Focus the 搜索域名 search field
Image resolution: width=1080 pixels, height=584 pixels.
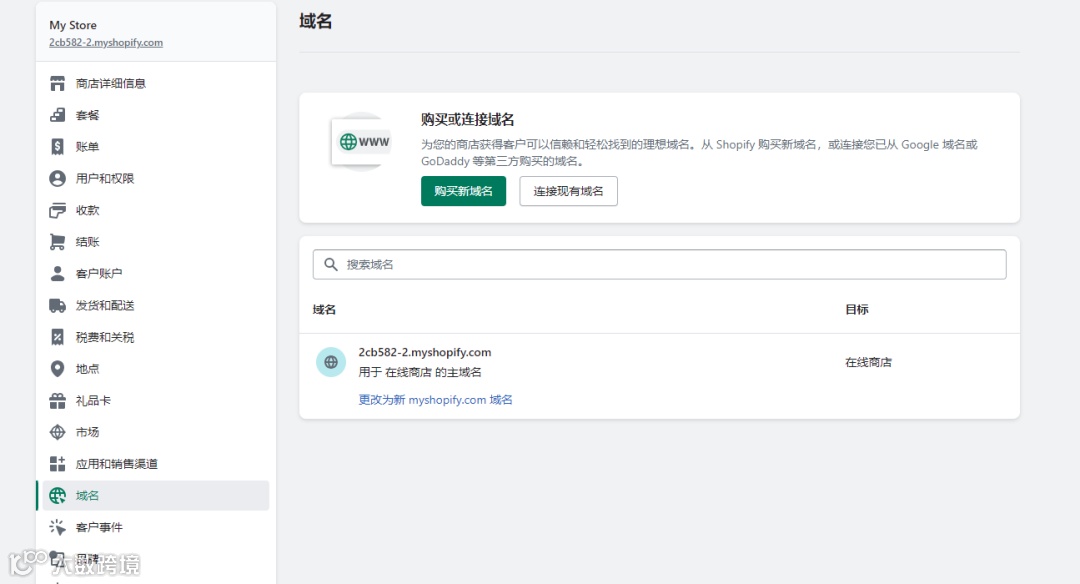(659, 264)
